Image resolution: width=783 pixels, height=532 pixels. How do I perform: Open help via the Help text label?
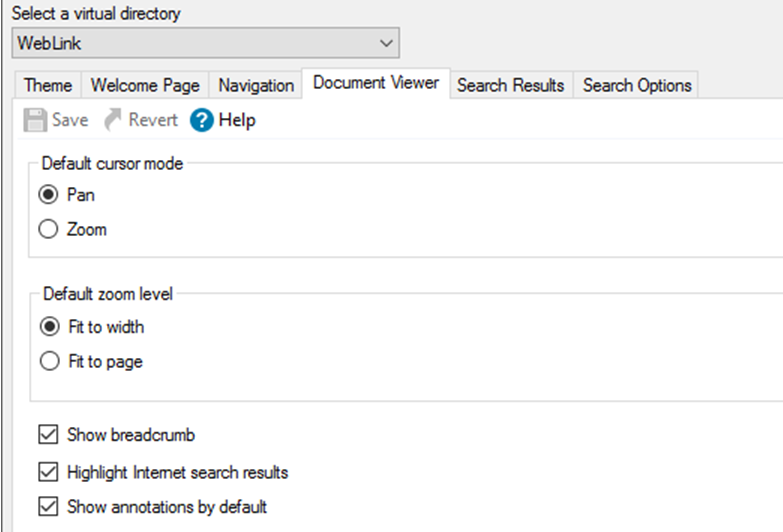tap(237, 120)
